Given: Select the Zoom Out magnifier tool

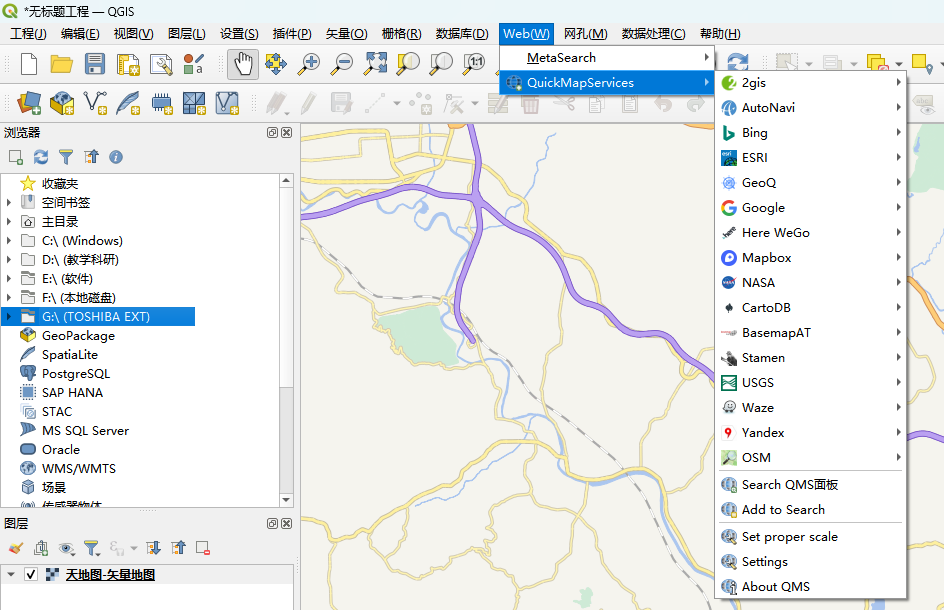Looking at the screenshot, I should pyautogui.click(x=342, y=63).
